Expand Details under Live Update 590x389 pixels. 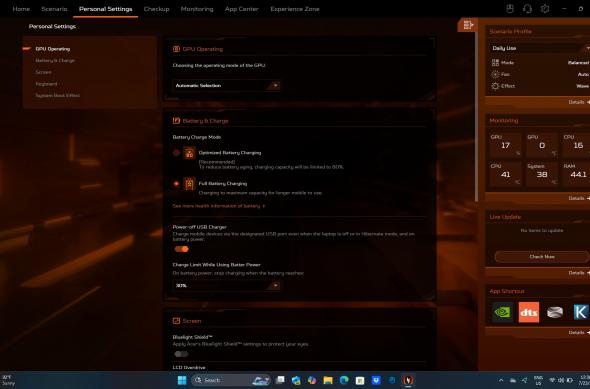[x=579, y=272]
